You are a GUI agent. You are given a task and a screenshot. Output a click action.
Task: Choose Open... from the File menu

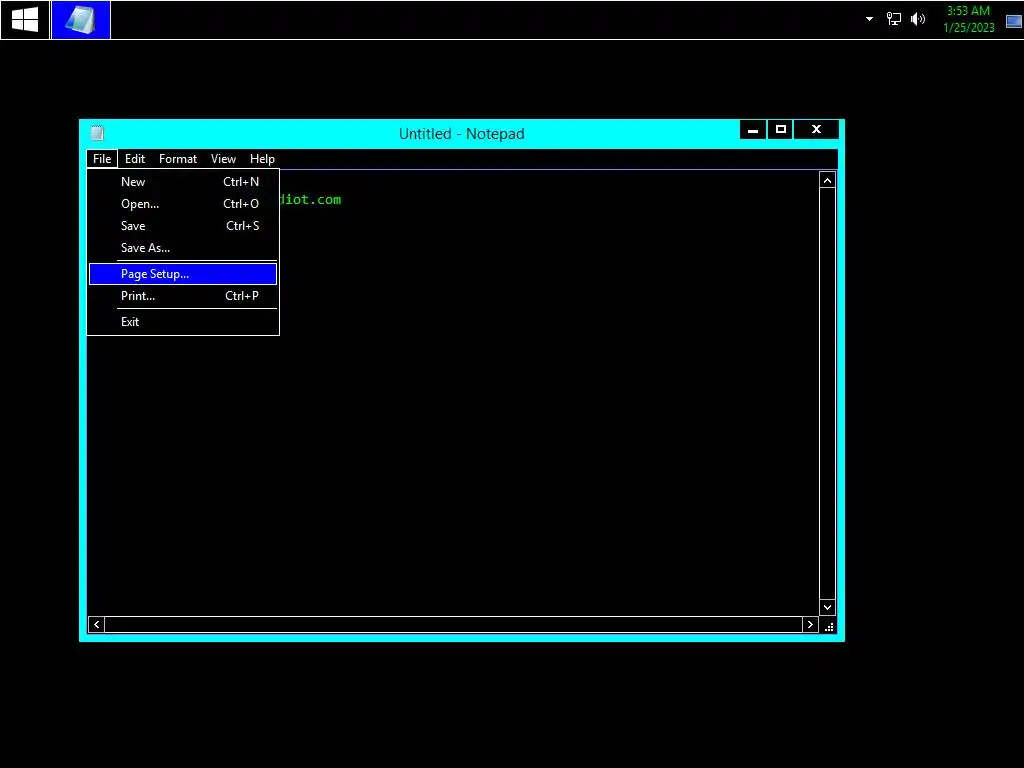(183, 204)
